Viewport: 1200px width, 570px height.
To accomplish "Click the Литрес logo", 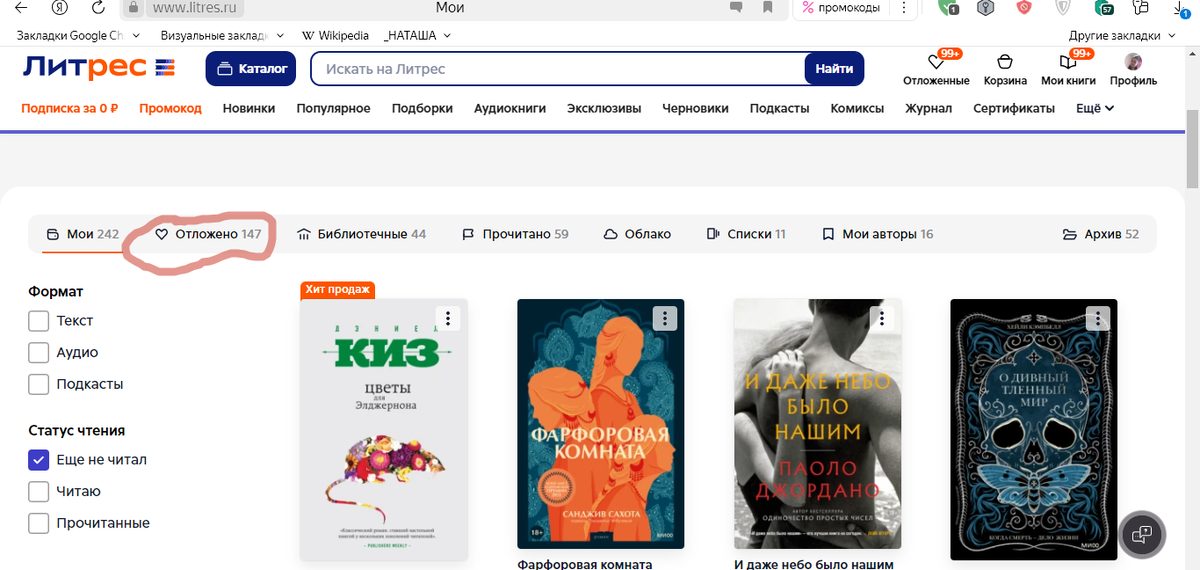I will (x=99, y=68).
